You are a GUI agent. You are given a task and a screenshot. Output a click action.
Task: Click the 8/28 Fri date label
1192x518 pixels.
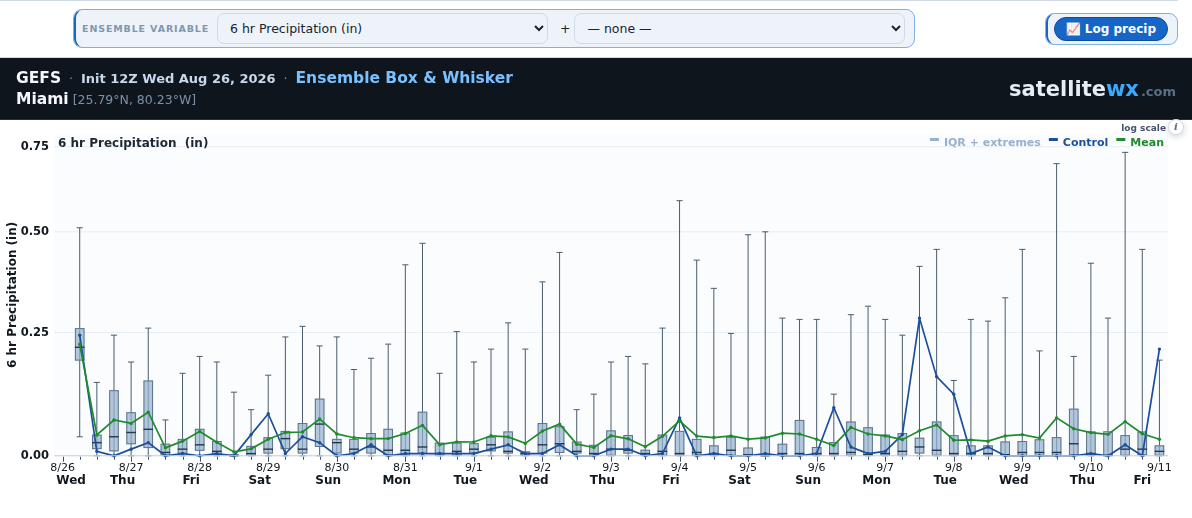point(196,473)
